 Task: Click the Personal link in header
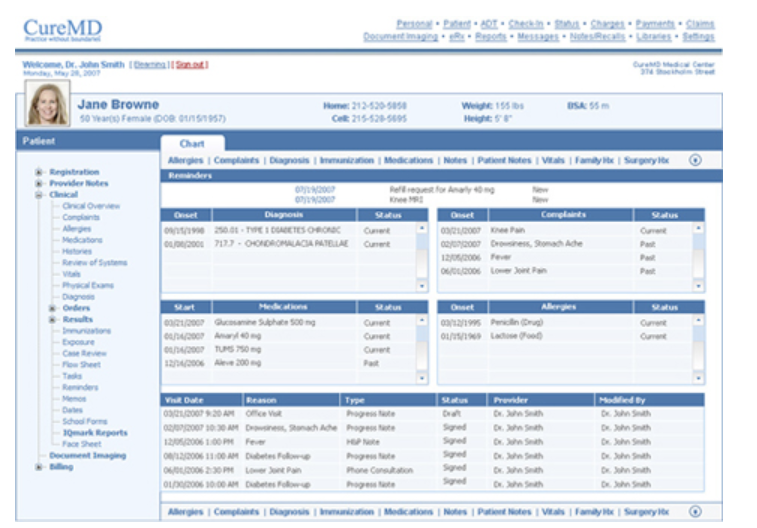[414, 24]
